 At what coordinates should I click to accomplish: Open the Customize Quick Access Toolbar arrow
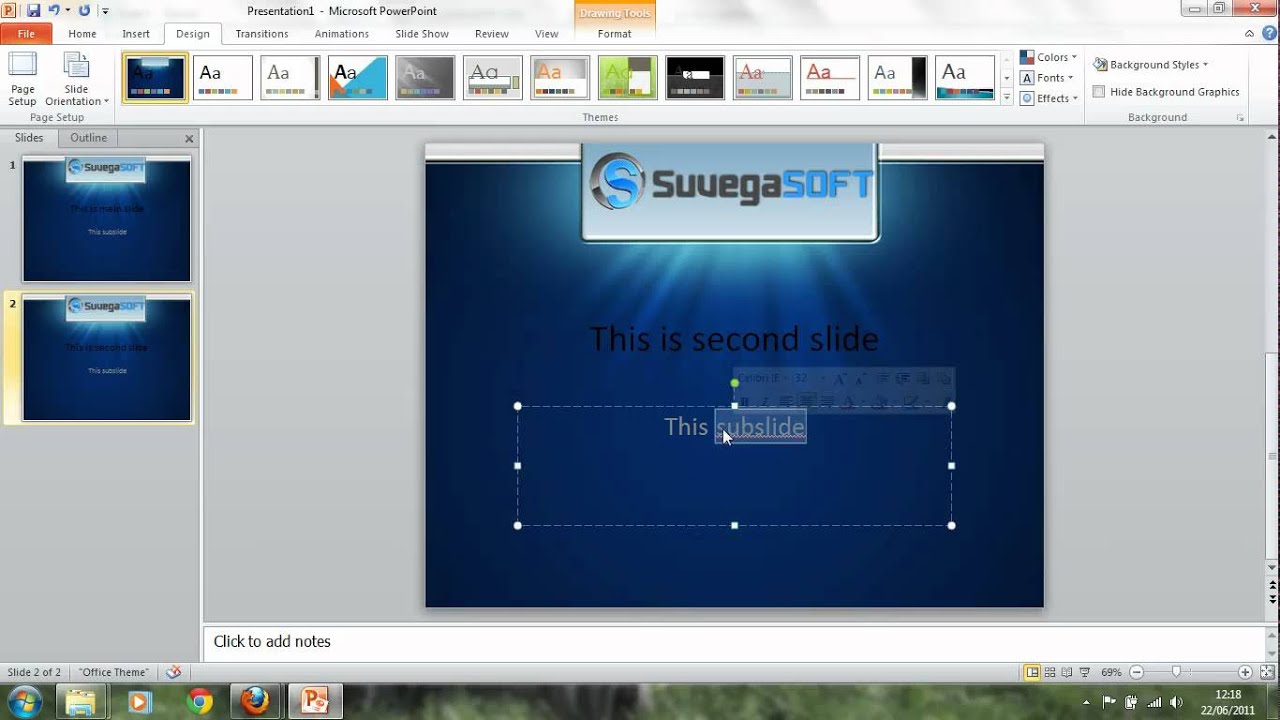104,12
